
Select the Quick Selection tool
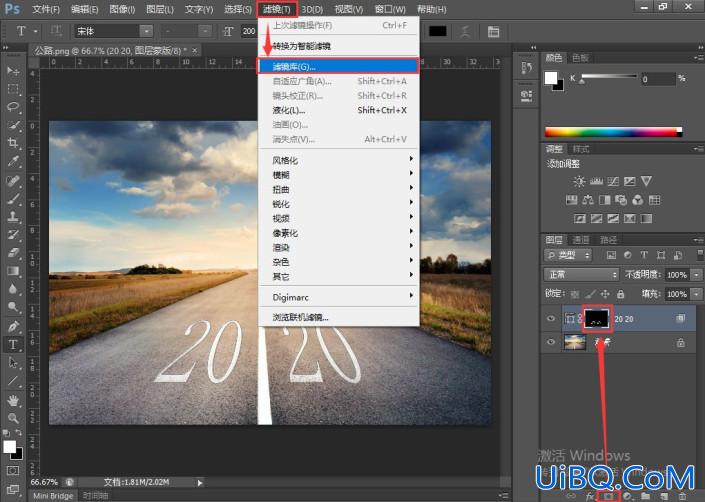13,125
